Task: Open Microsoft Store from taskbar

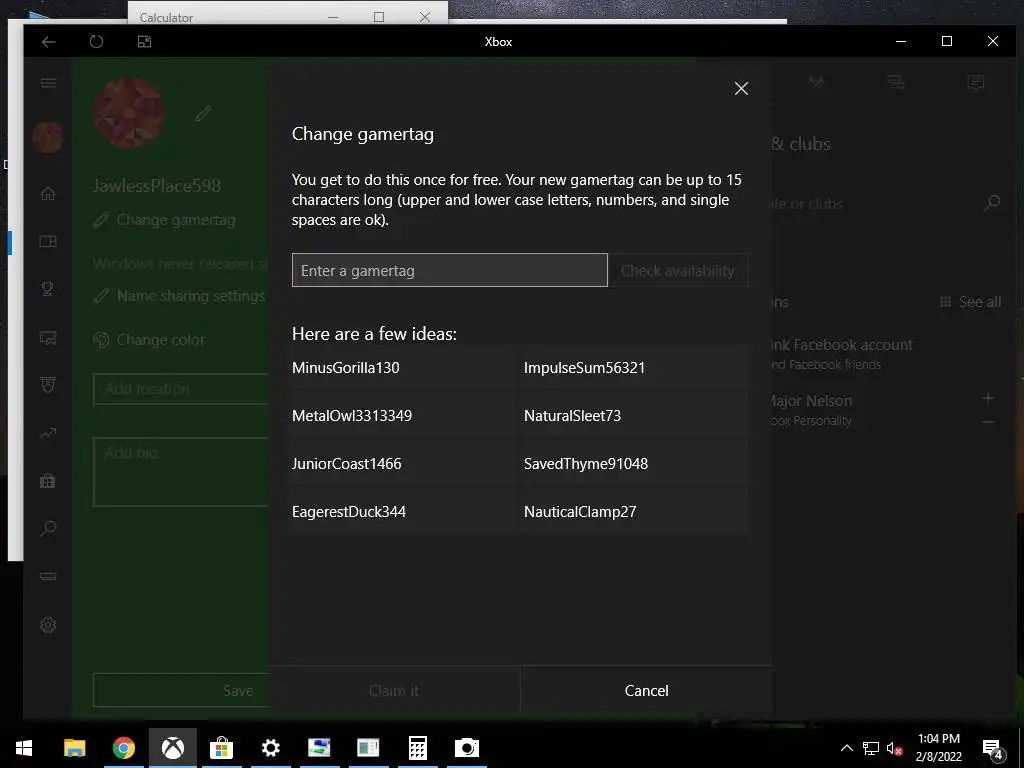Action: pyautogui.click(x=221, y=748)
